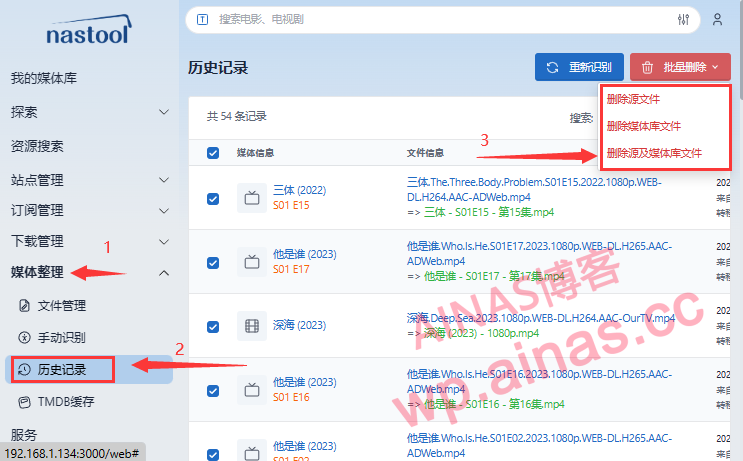The width and height of the screenshot is (743, 461).
Task: Click the trash icon on 批量删除 button
Action: (647, 67)
